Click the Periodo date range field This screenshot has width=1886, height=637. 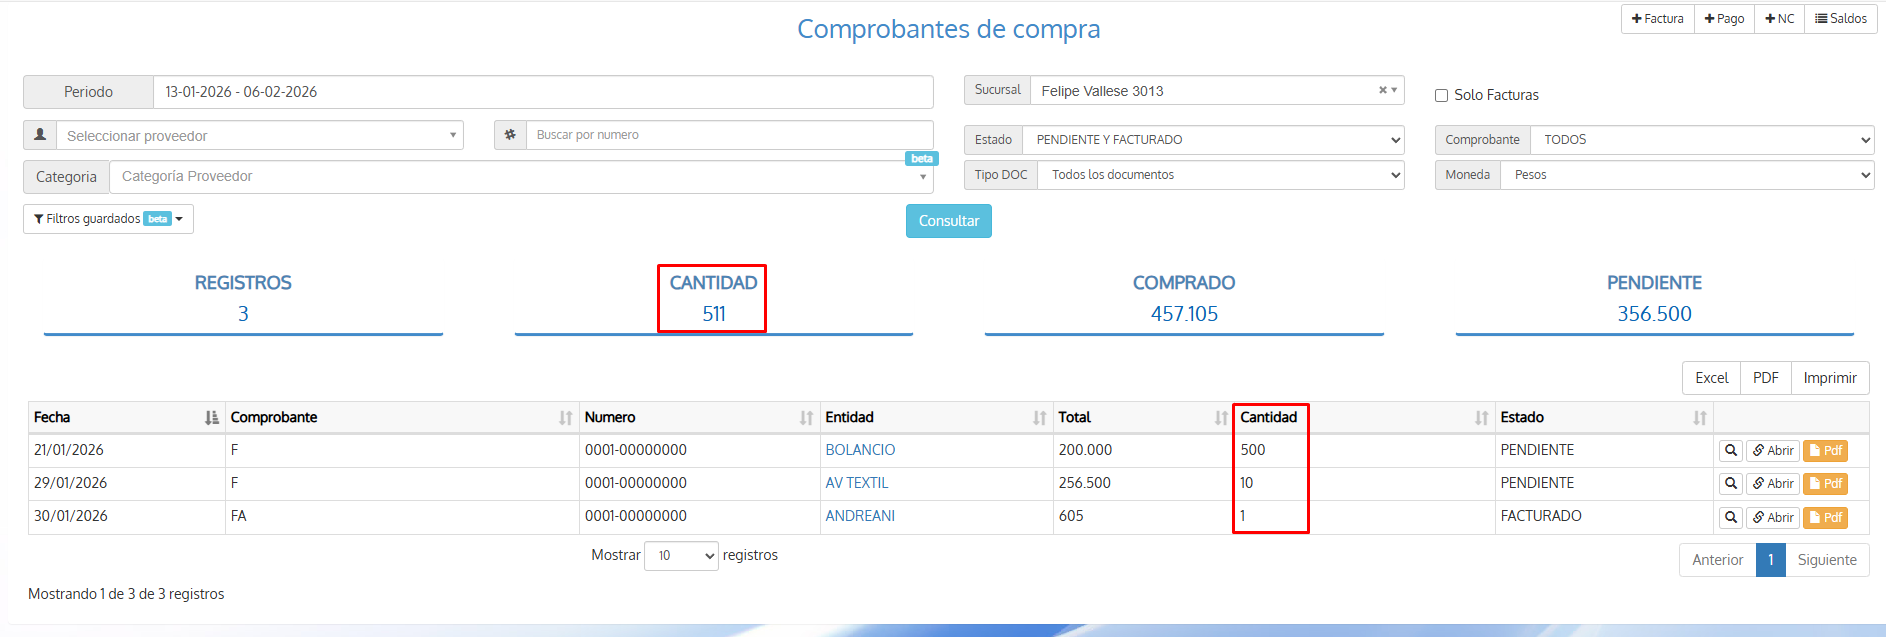543,92
